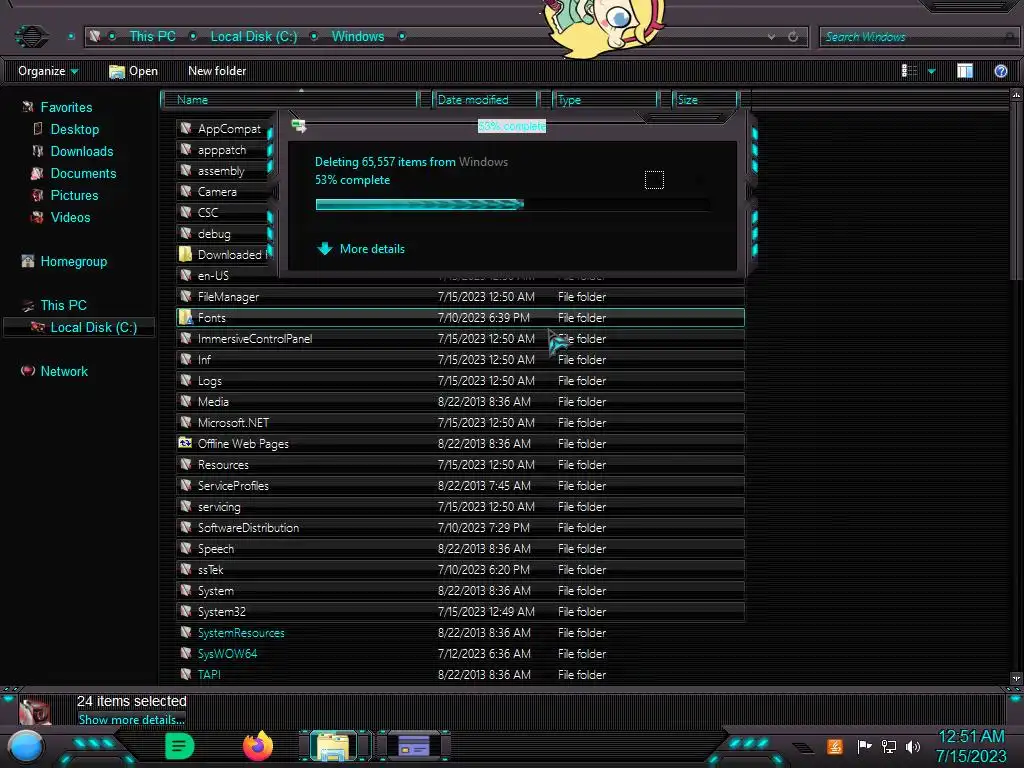
Task: Click the cancel box in the delete dialog
Action: tap(654, 180)
